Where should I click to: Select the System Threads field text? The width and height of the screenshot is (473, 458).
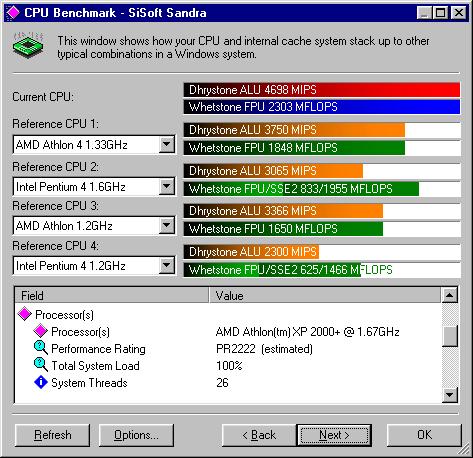[x=89, y=383]
